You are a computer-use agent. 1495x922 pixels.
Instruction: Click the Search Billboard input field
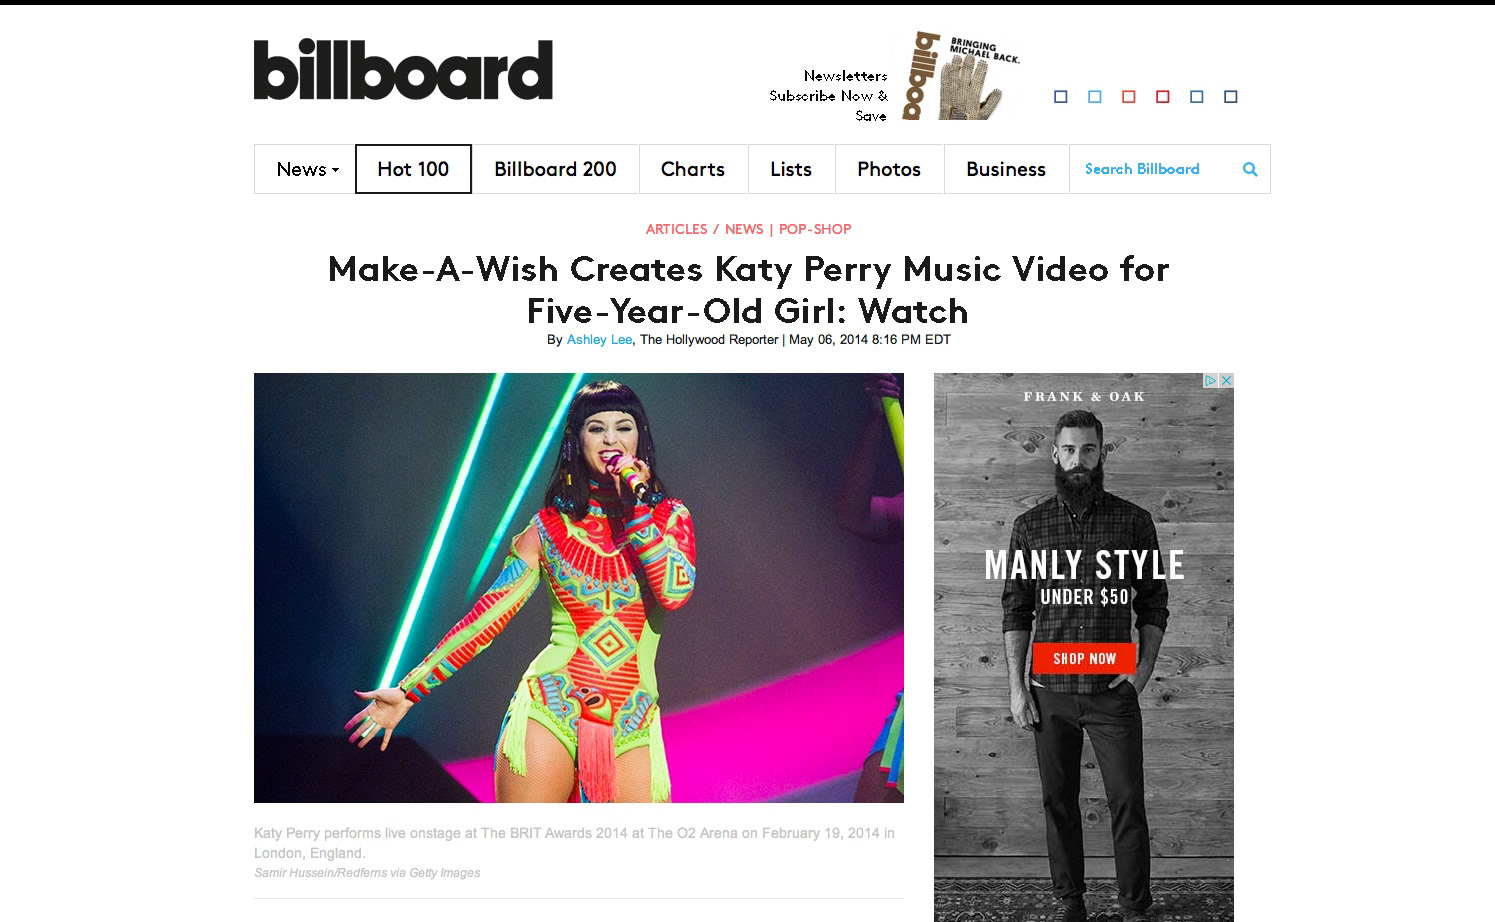[x=1155, y=169]
